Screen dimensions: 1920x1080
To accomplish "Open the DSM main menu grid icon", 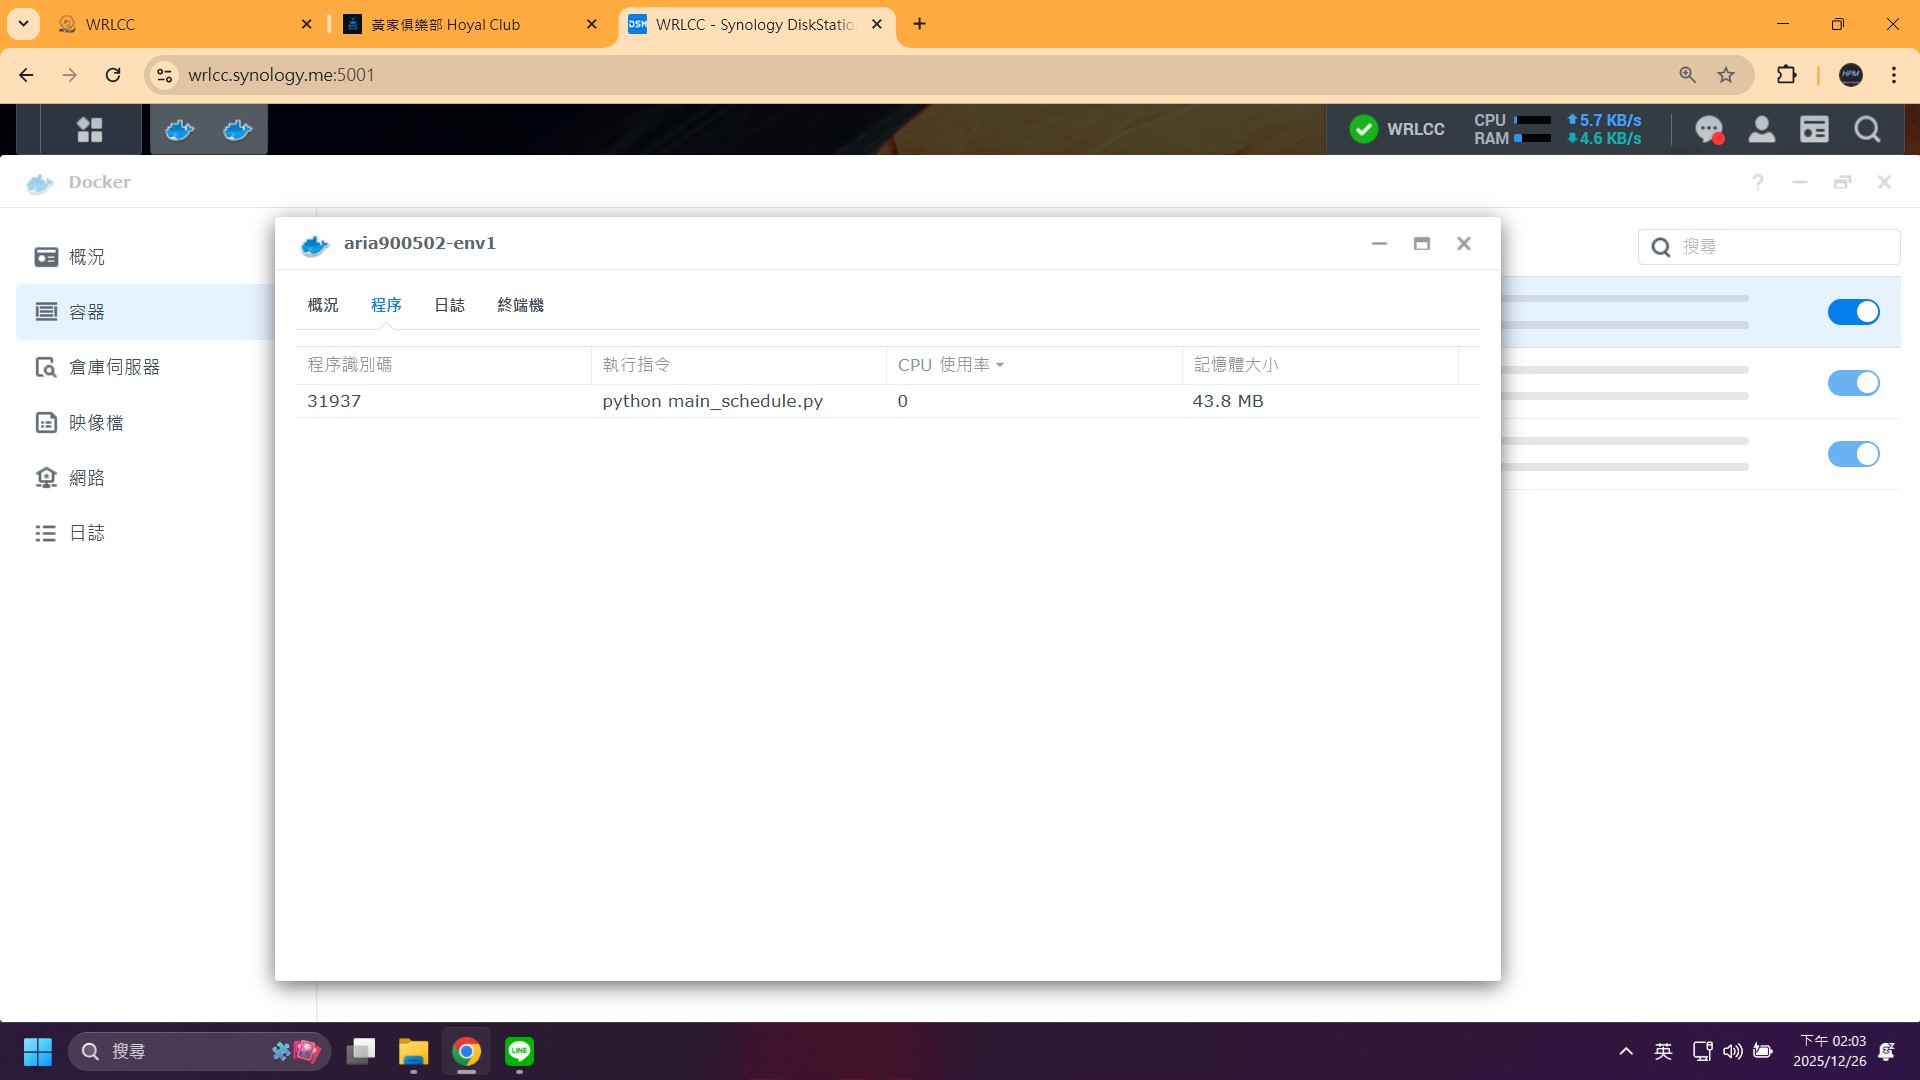I will tap(90, 130).
